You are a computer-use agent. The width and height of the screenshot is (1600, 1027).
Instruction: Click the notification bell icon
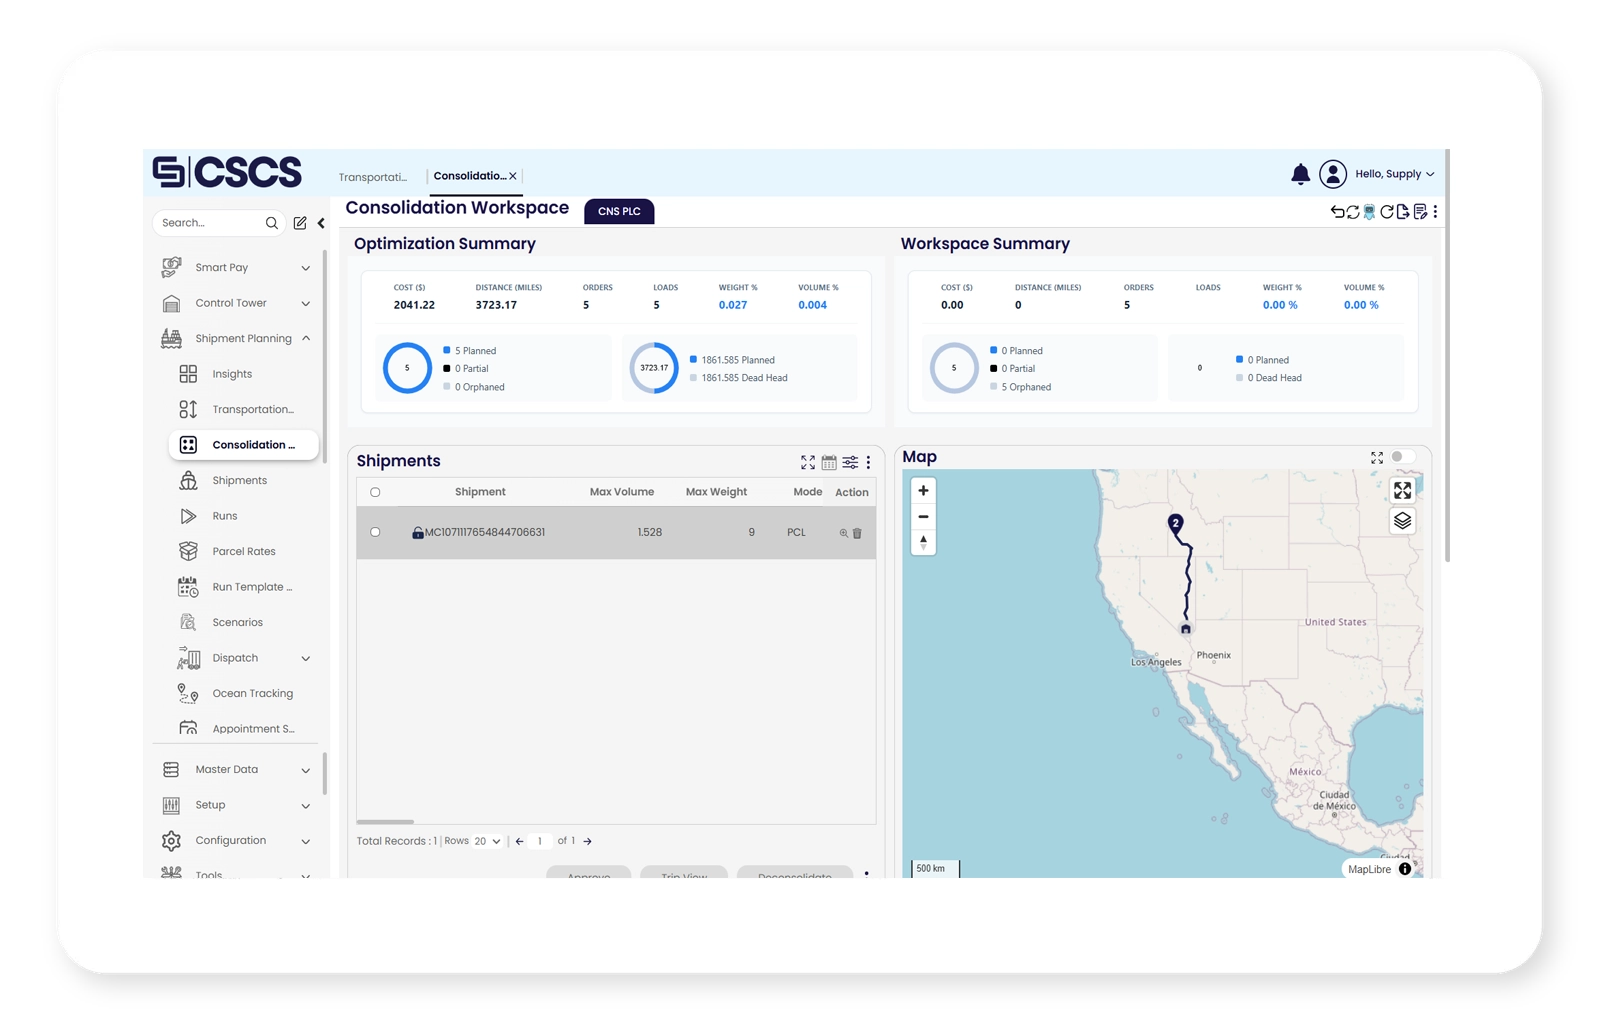pyautogui.click(x=1300, y=174)
